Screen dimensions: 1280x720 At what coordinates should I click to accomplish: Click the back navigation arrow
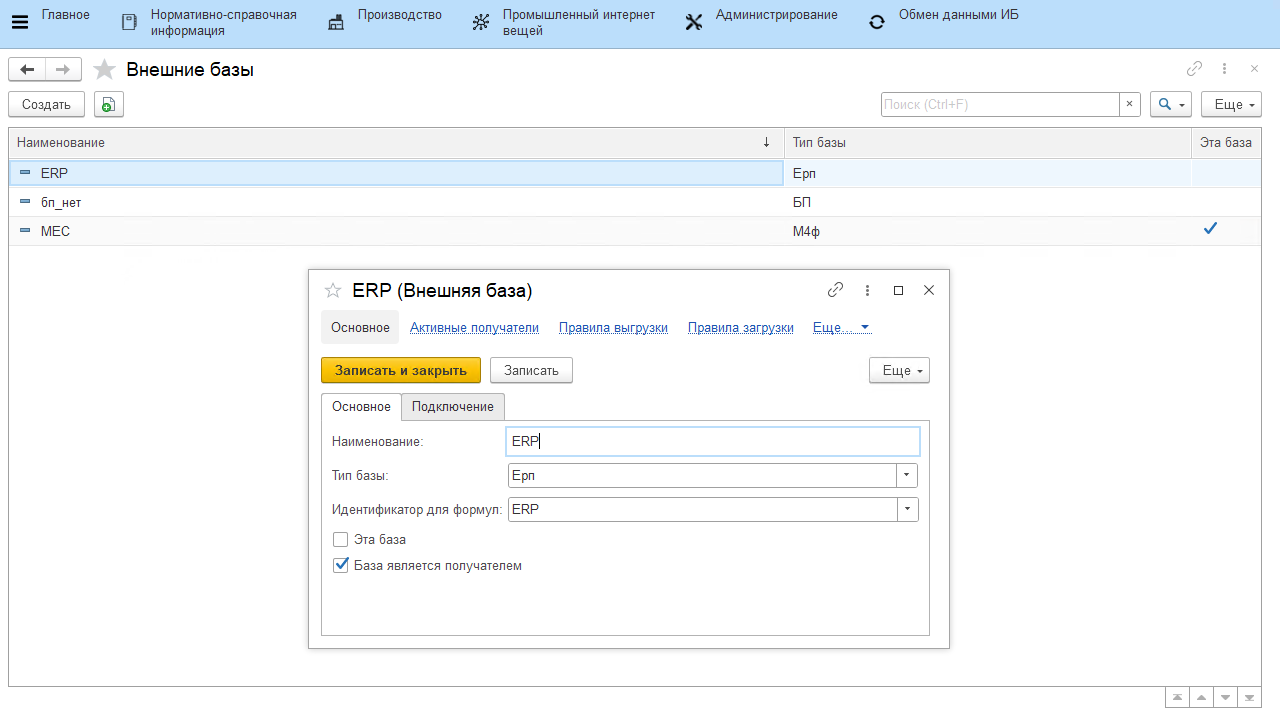(27, 69)
